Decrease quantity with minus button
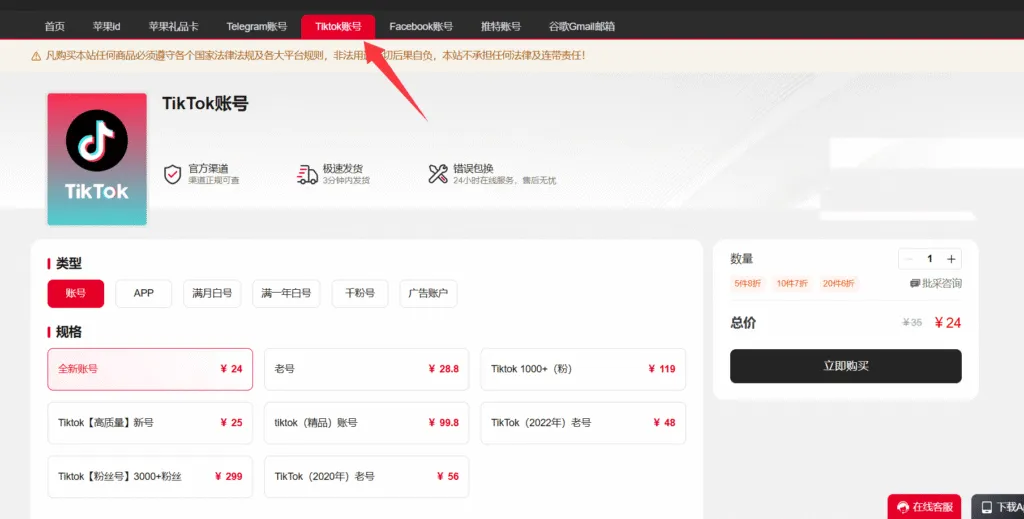Image resolution: width=1024 pixels, height=519 pixels. (908, 259)
